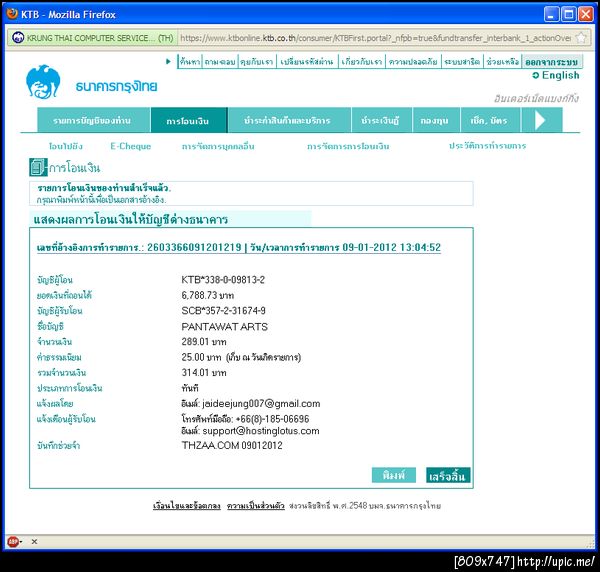Click the URL address field

click(x=375, y=38)
